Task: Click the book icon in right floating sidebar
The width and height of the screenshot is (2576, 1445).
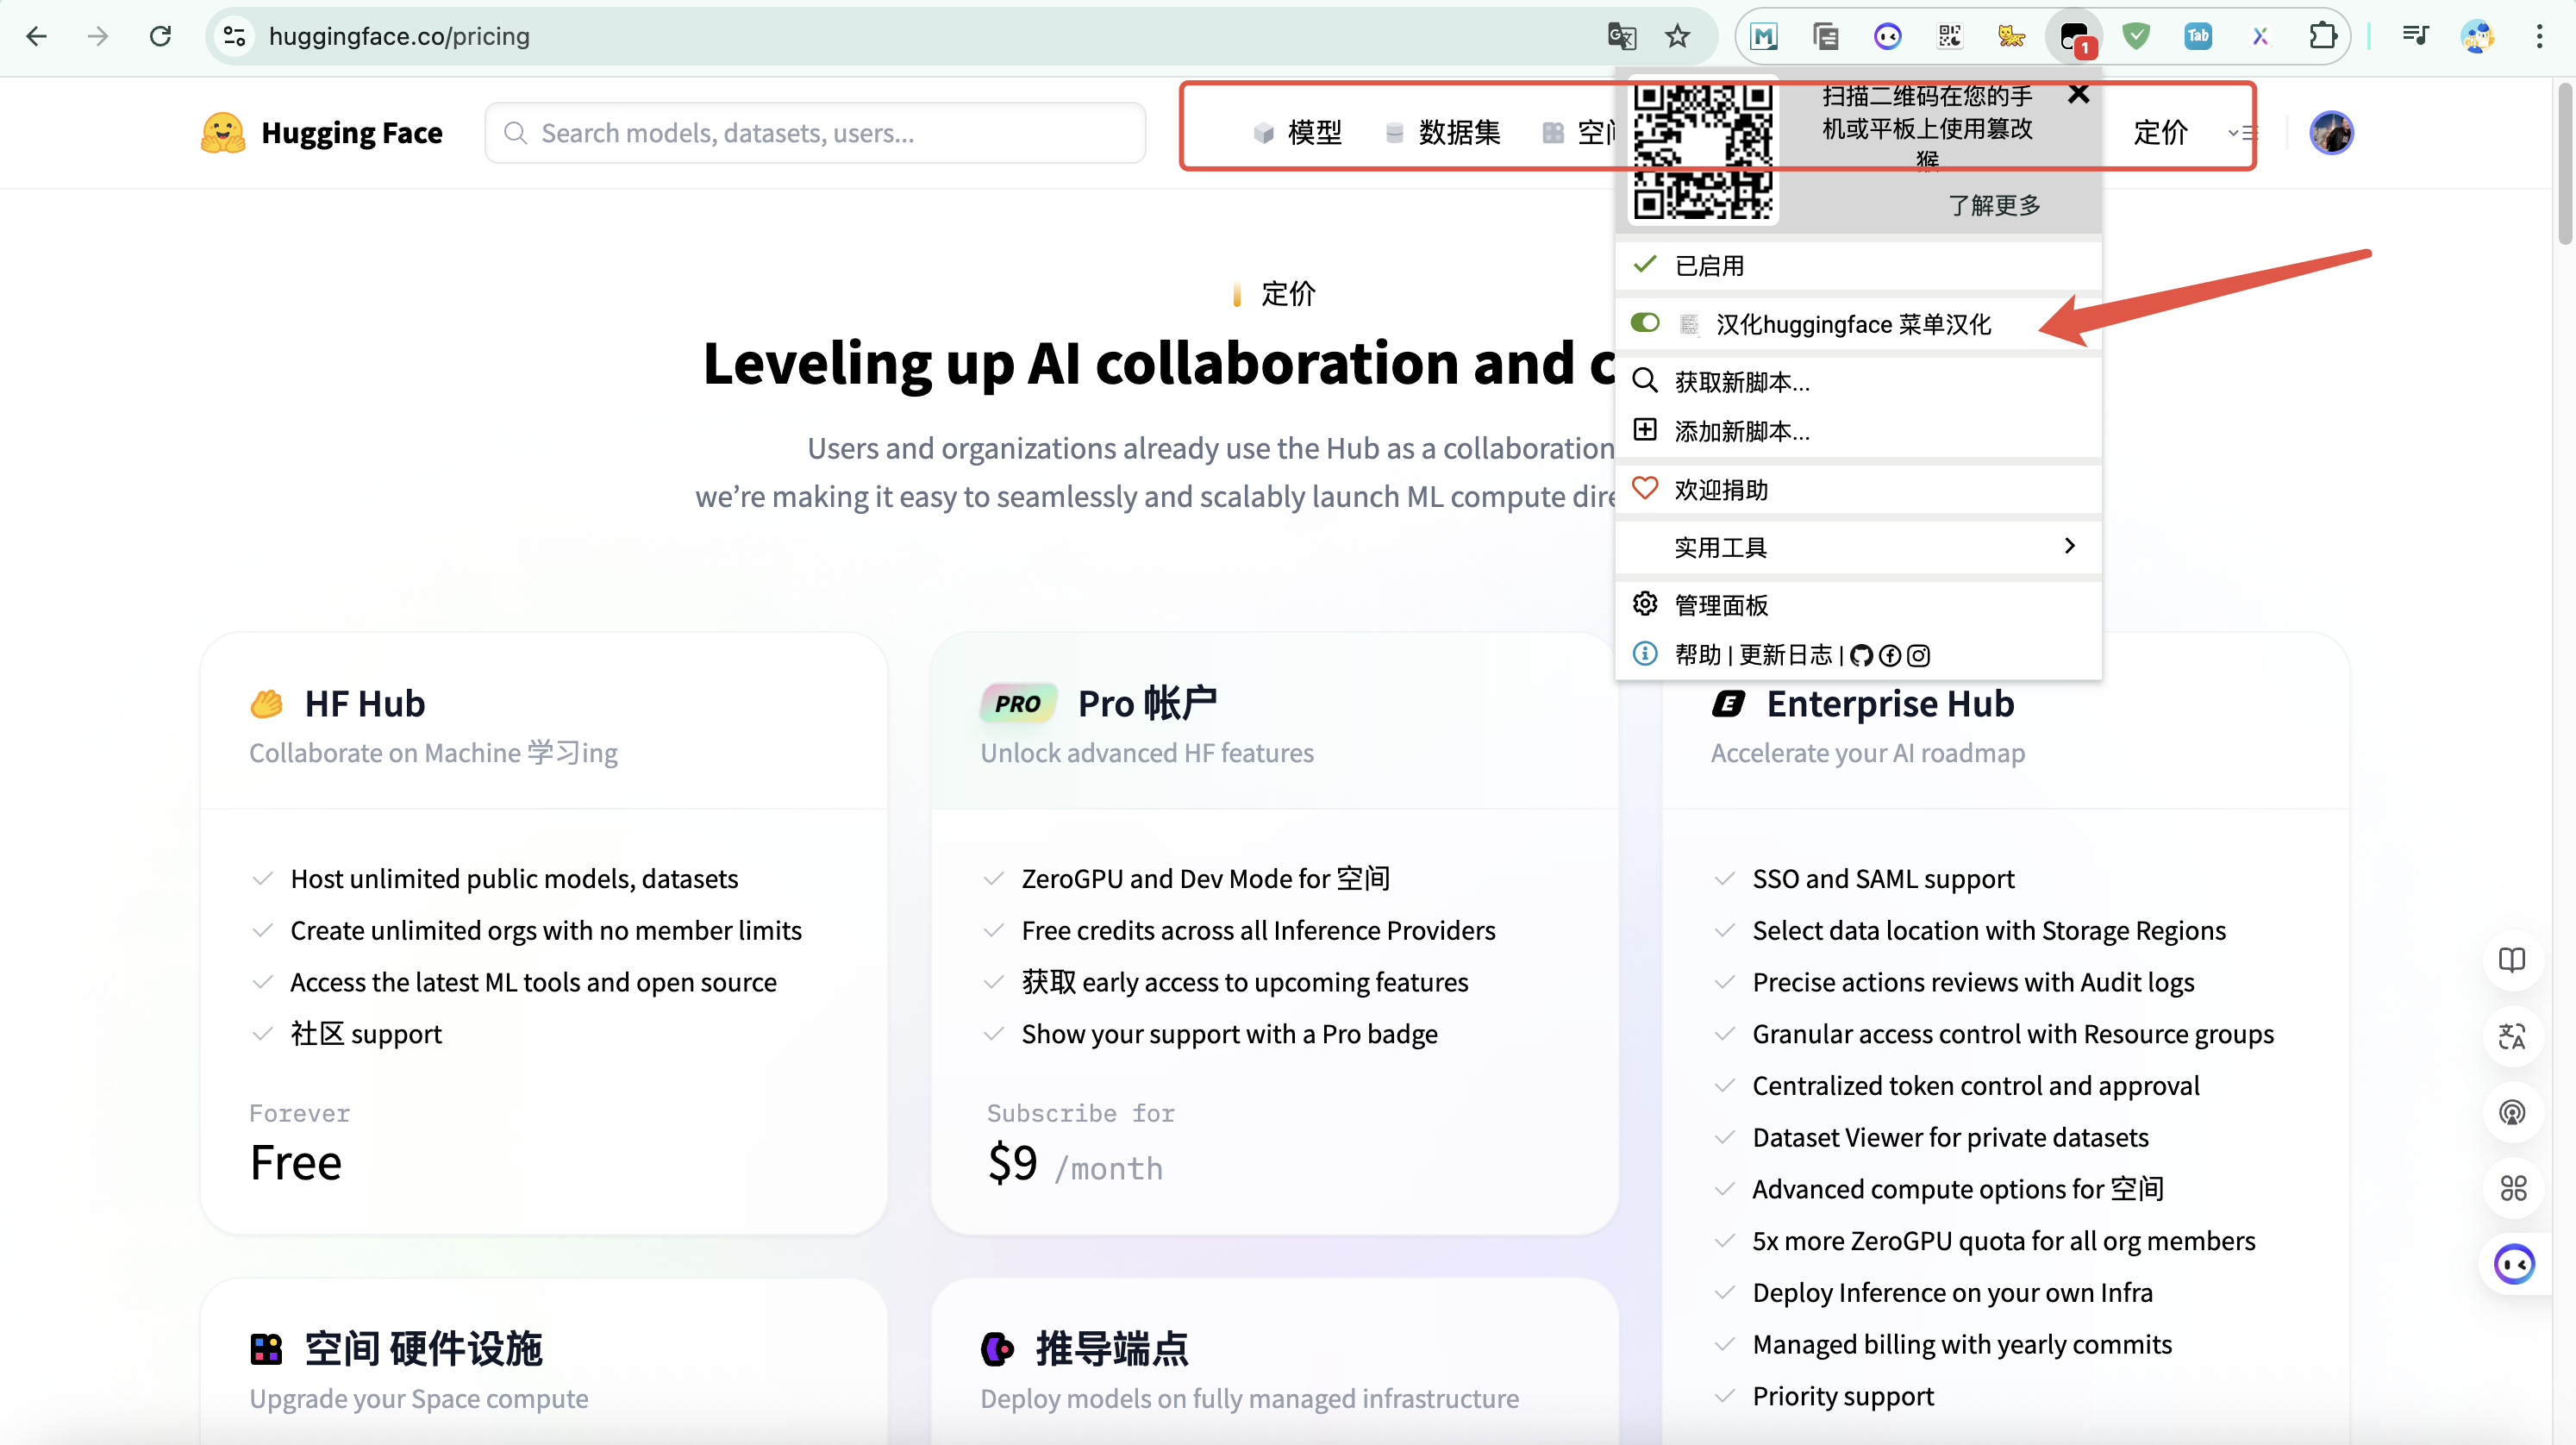Action: (2512, 960)
